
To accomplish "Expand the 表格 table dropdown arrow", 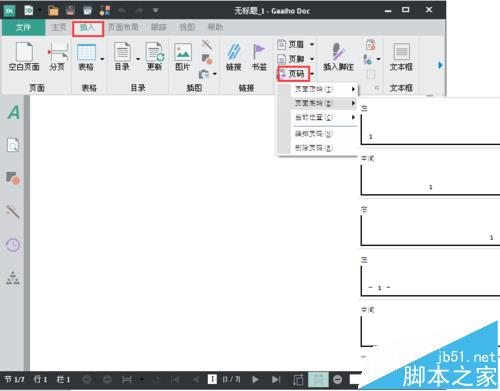I will click(102, 59).
